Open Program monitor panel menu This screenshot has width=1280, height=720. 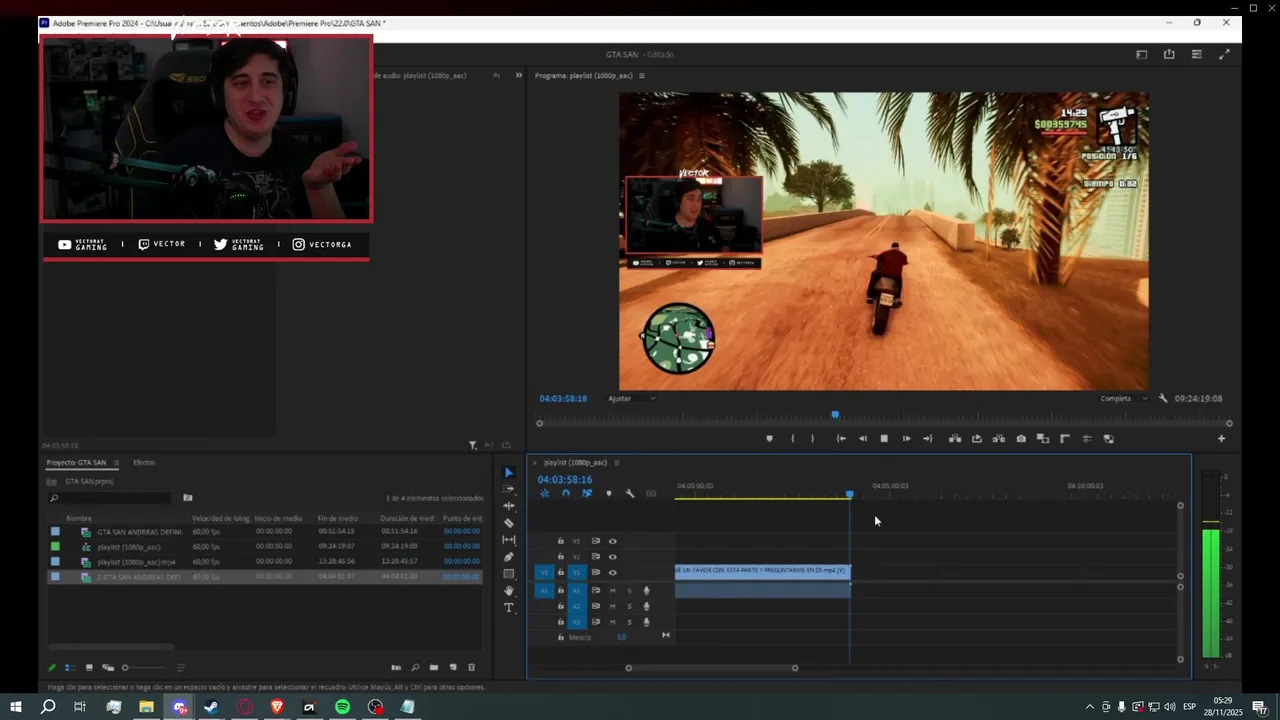[x=642, y=76]
